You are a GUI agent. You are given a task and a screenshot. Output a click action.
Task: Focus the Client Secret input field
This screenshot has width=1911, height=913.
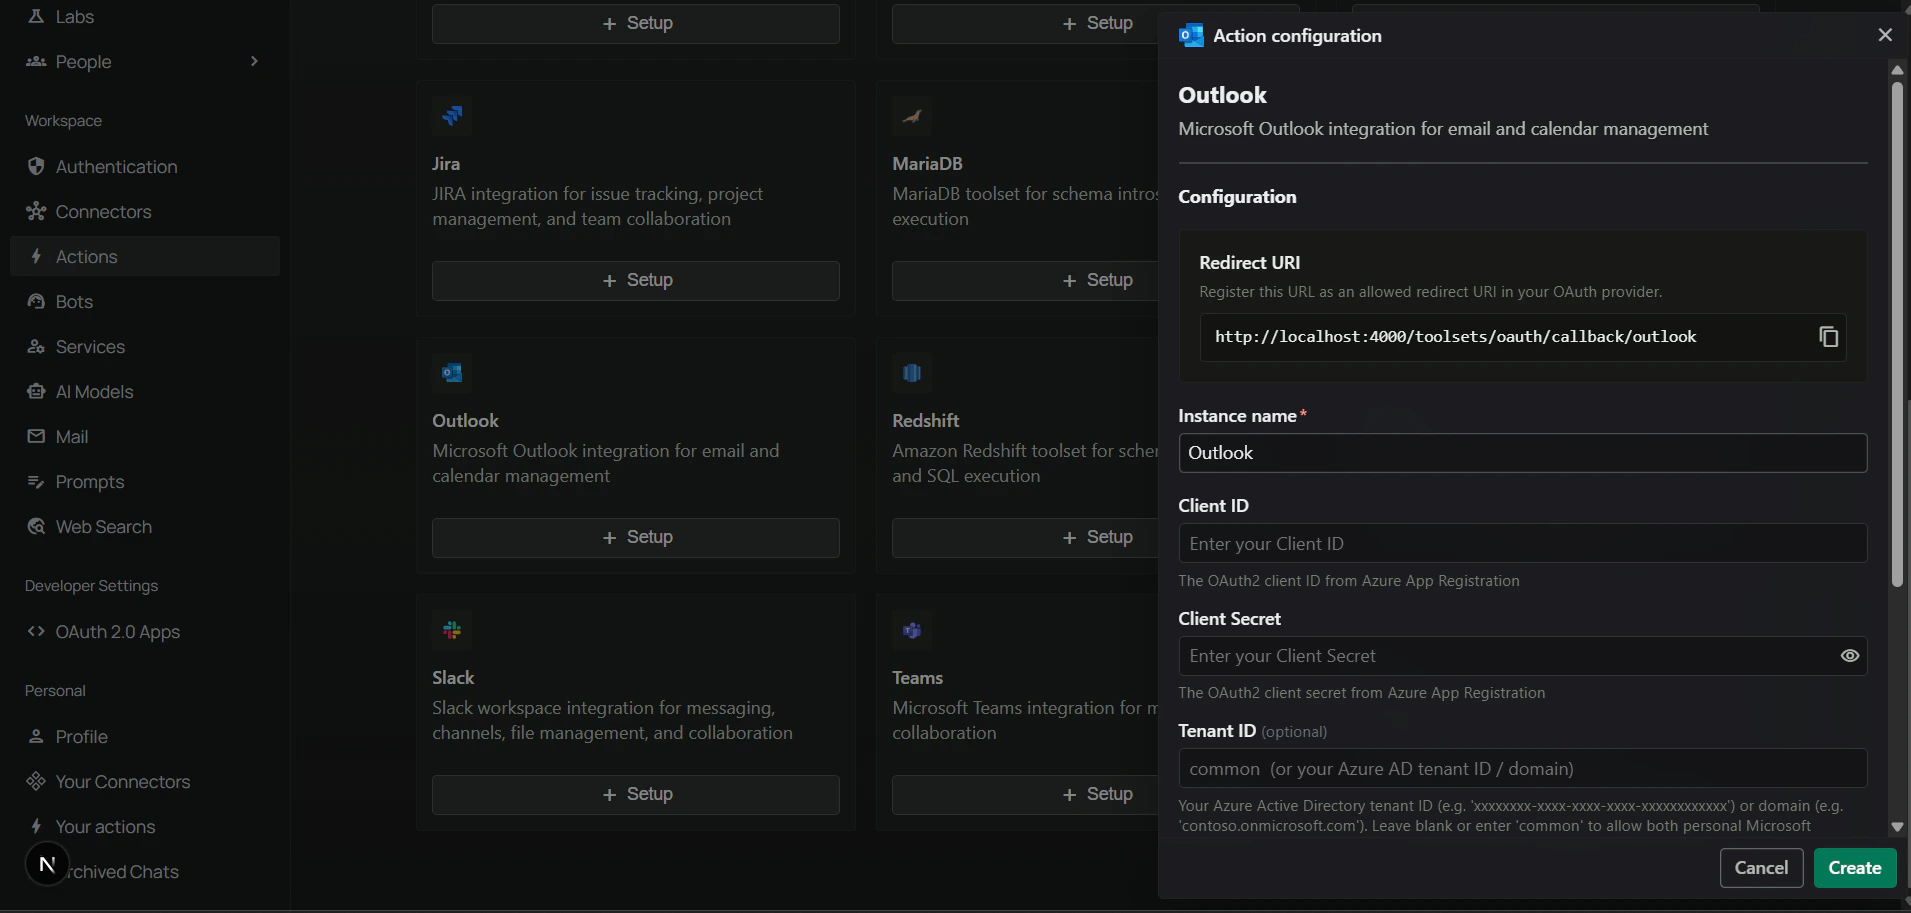pos(1522,656)
